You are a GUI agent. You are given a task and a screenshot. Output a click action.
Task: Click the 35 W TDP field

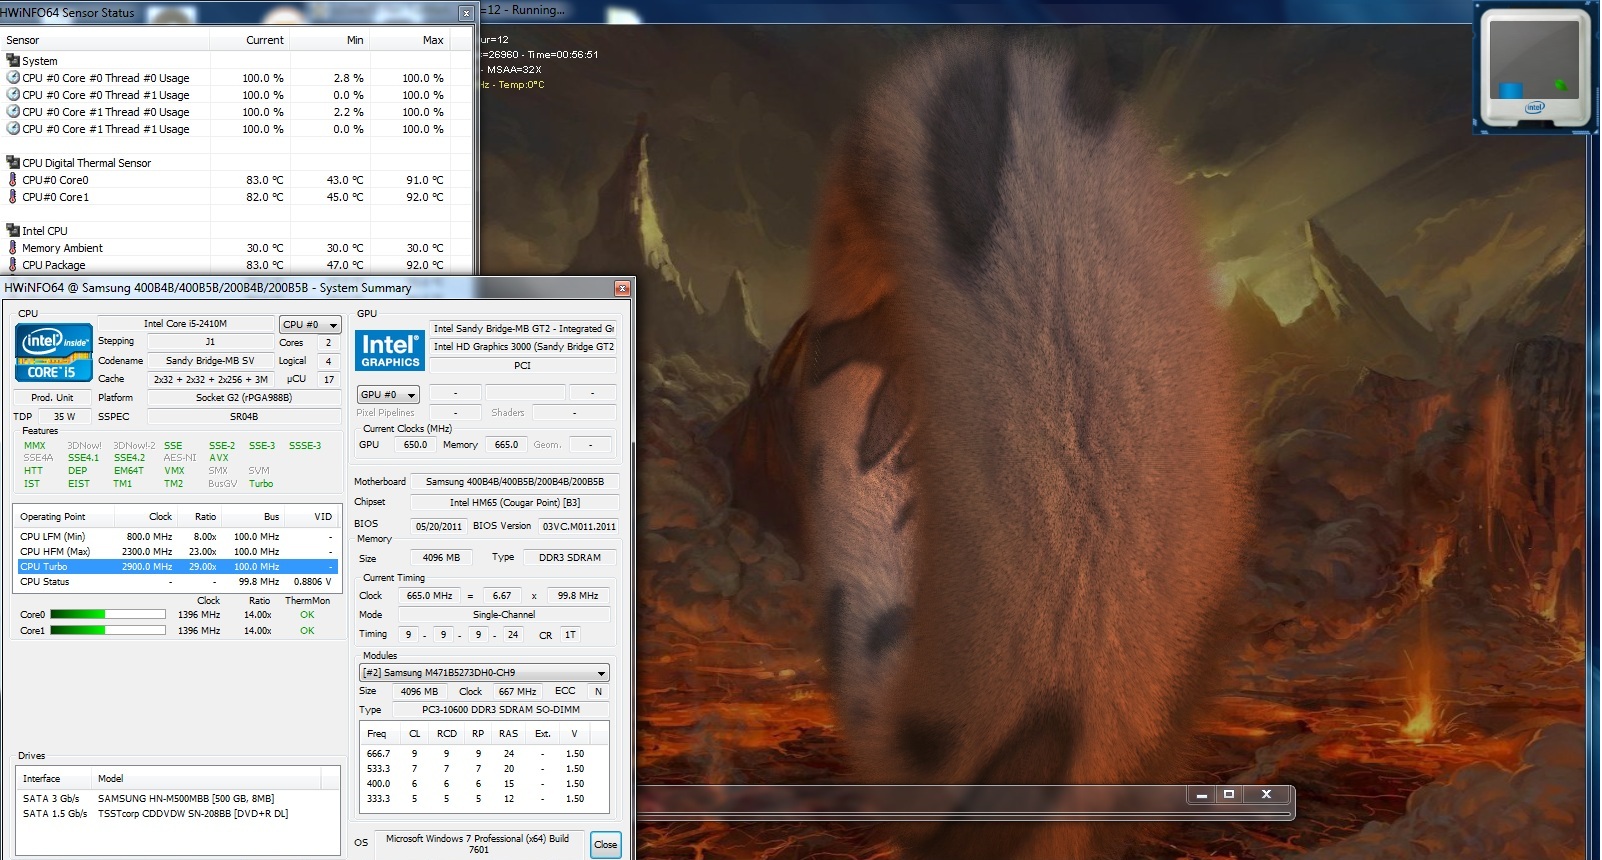click(x=65, y=416)
